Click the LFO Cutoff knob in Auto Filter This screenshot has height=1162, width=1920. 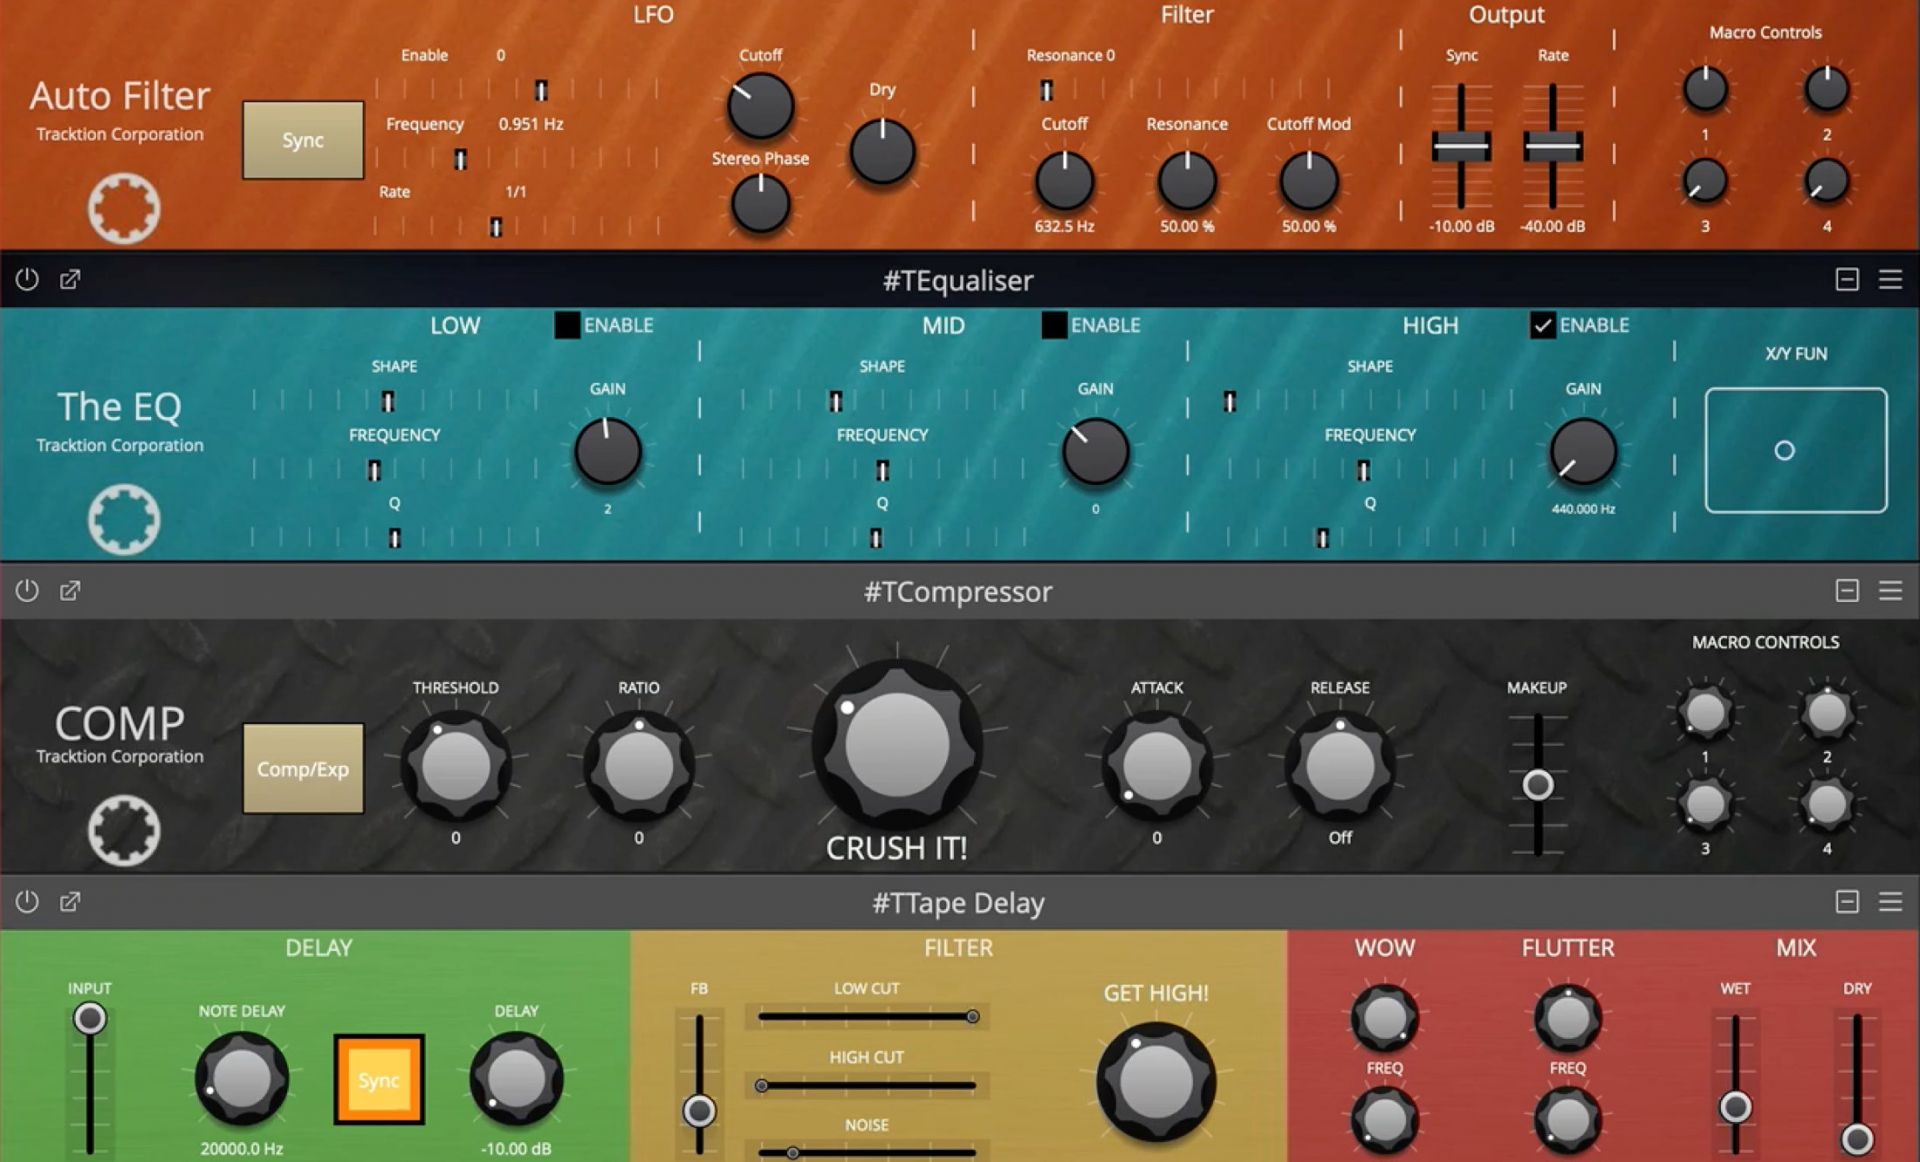pyautogui.click(x=760, y=106)
